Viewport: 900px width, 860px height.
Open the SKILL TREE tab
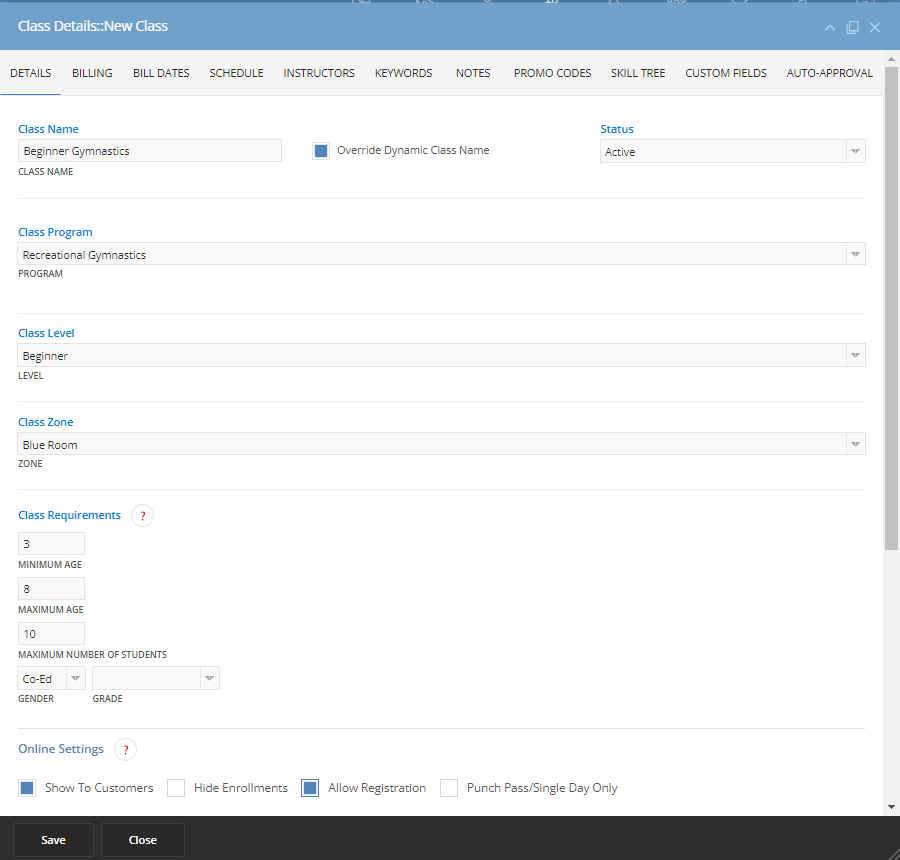[637, 72]
